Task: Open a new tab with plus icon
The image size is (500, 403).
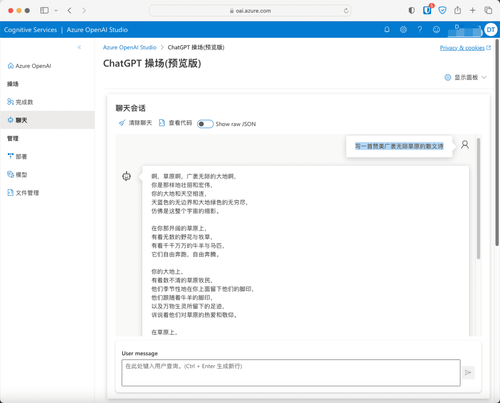Action: (472, 10)
